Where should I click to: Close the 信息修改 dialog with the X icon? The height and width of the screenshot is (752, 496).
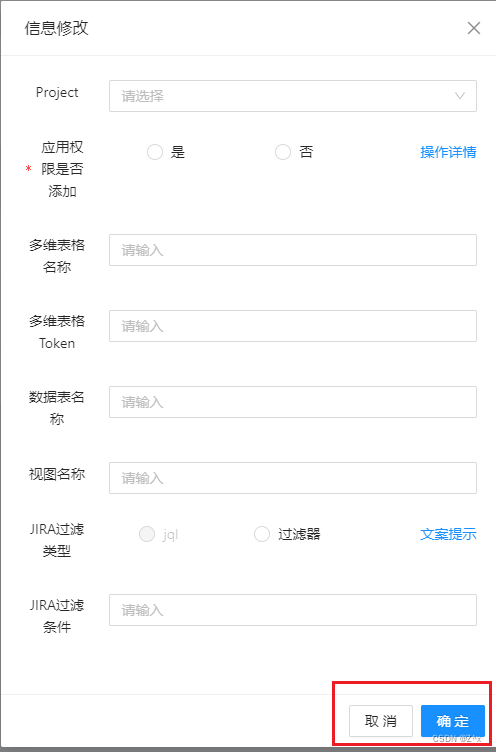473,28
